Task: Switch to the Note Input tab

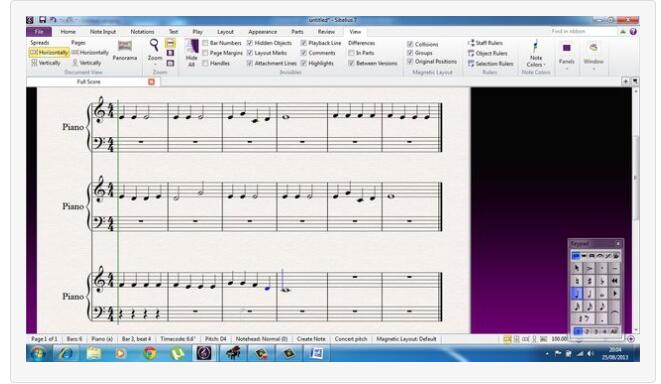Action: point(102,32)
